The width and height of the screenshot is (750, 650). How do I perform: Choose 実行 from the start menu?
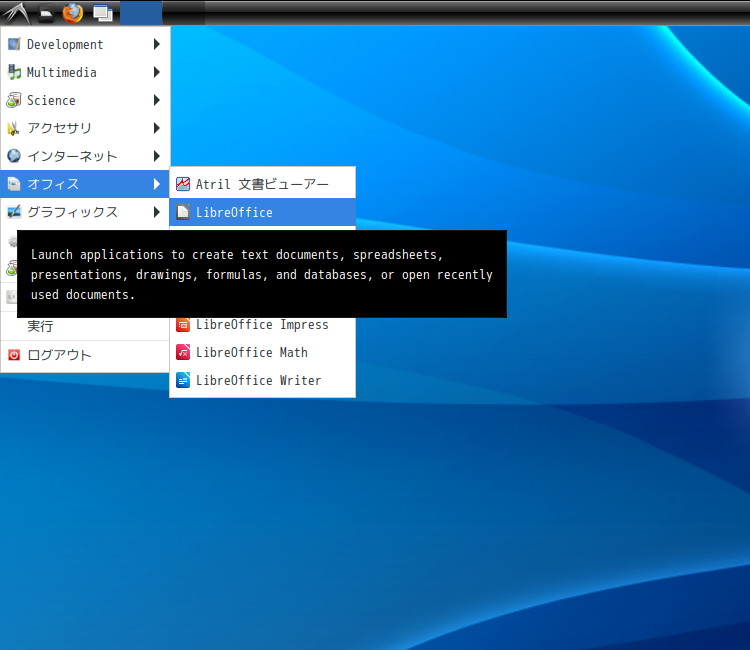pos(85,327)
